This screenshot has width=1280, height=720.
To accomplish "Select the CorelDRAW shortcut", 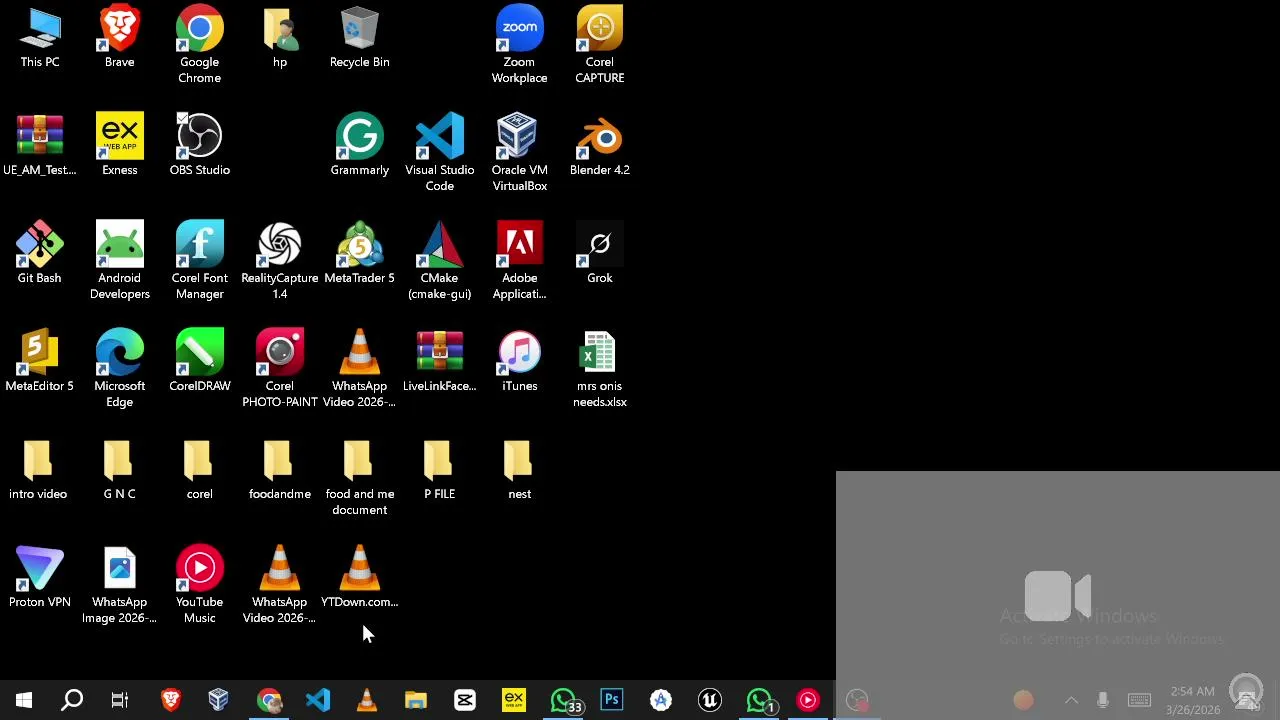I will (200, 362).
